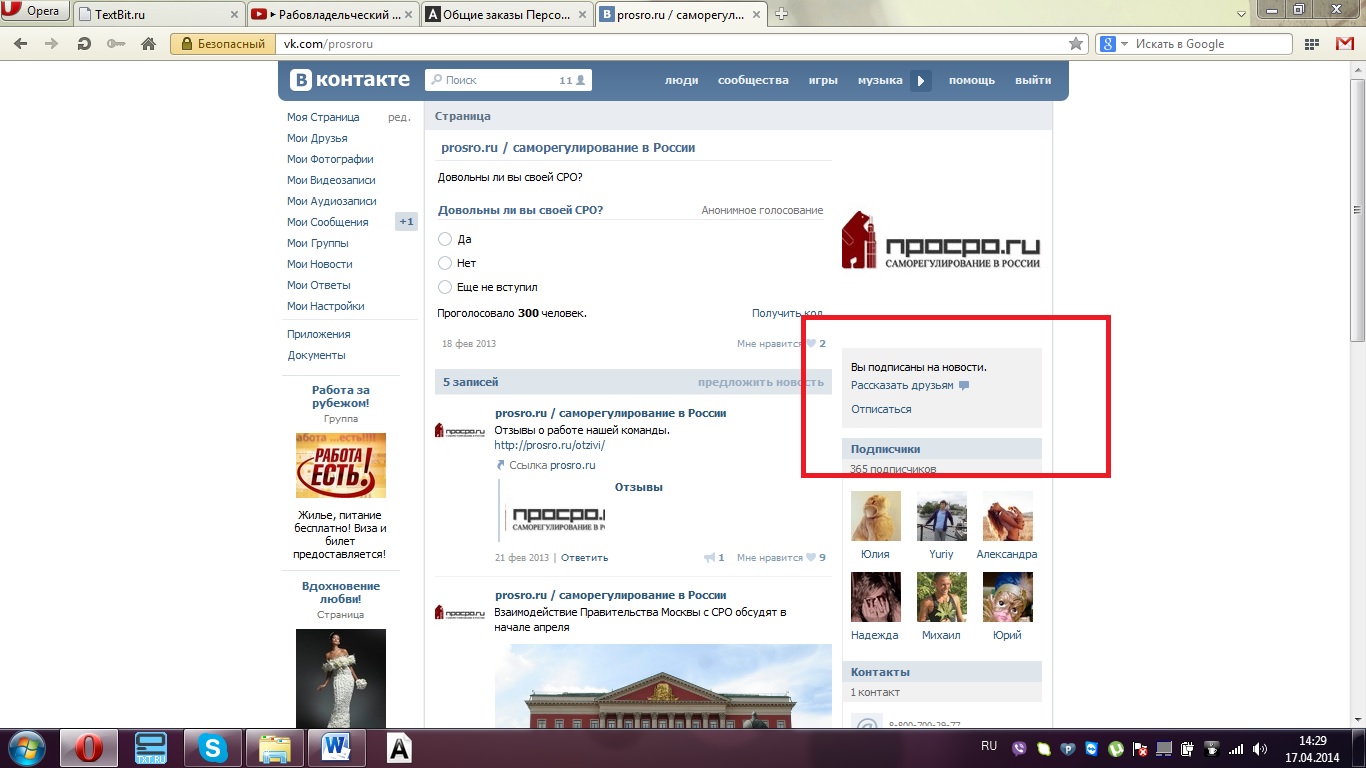Reload the page with the Reload icon
This screenshot has width=1366, height=768.
pos(84,44)
